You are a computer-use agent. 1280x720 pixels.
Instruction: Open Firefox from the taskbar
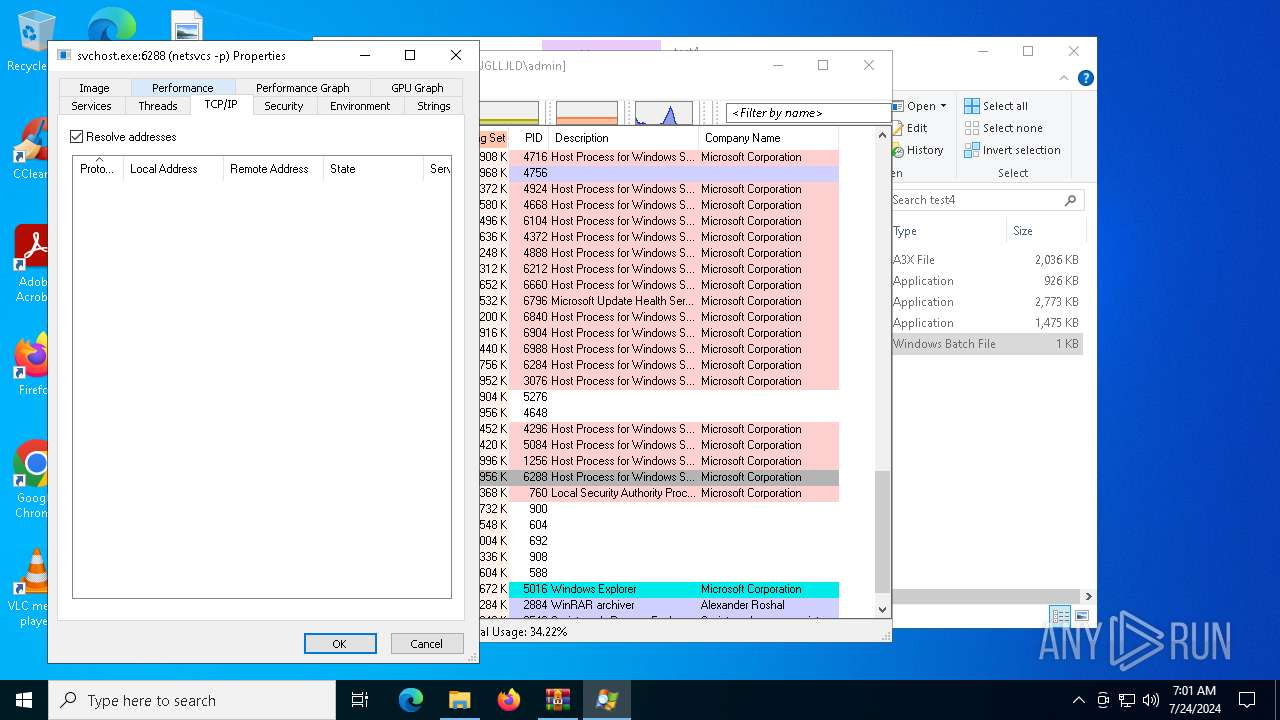[509, 700]
